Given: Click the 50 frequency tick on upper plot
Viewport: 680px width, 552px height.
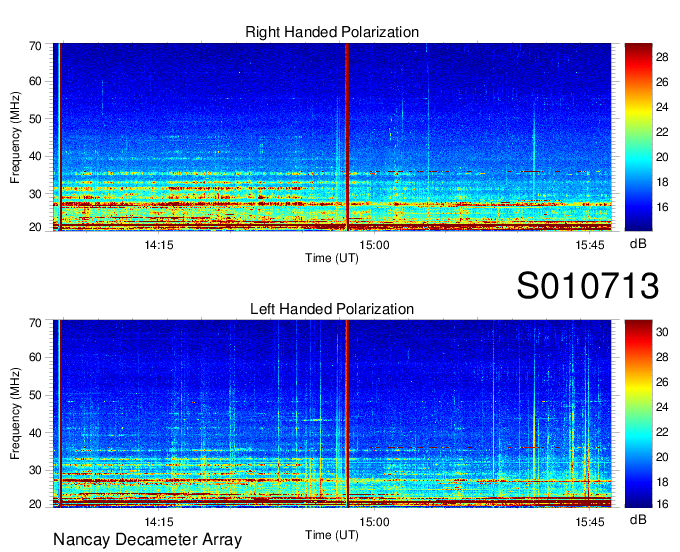Looking at the screenshot, I should tap(35, 119).
